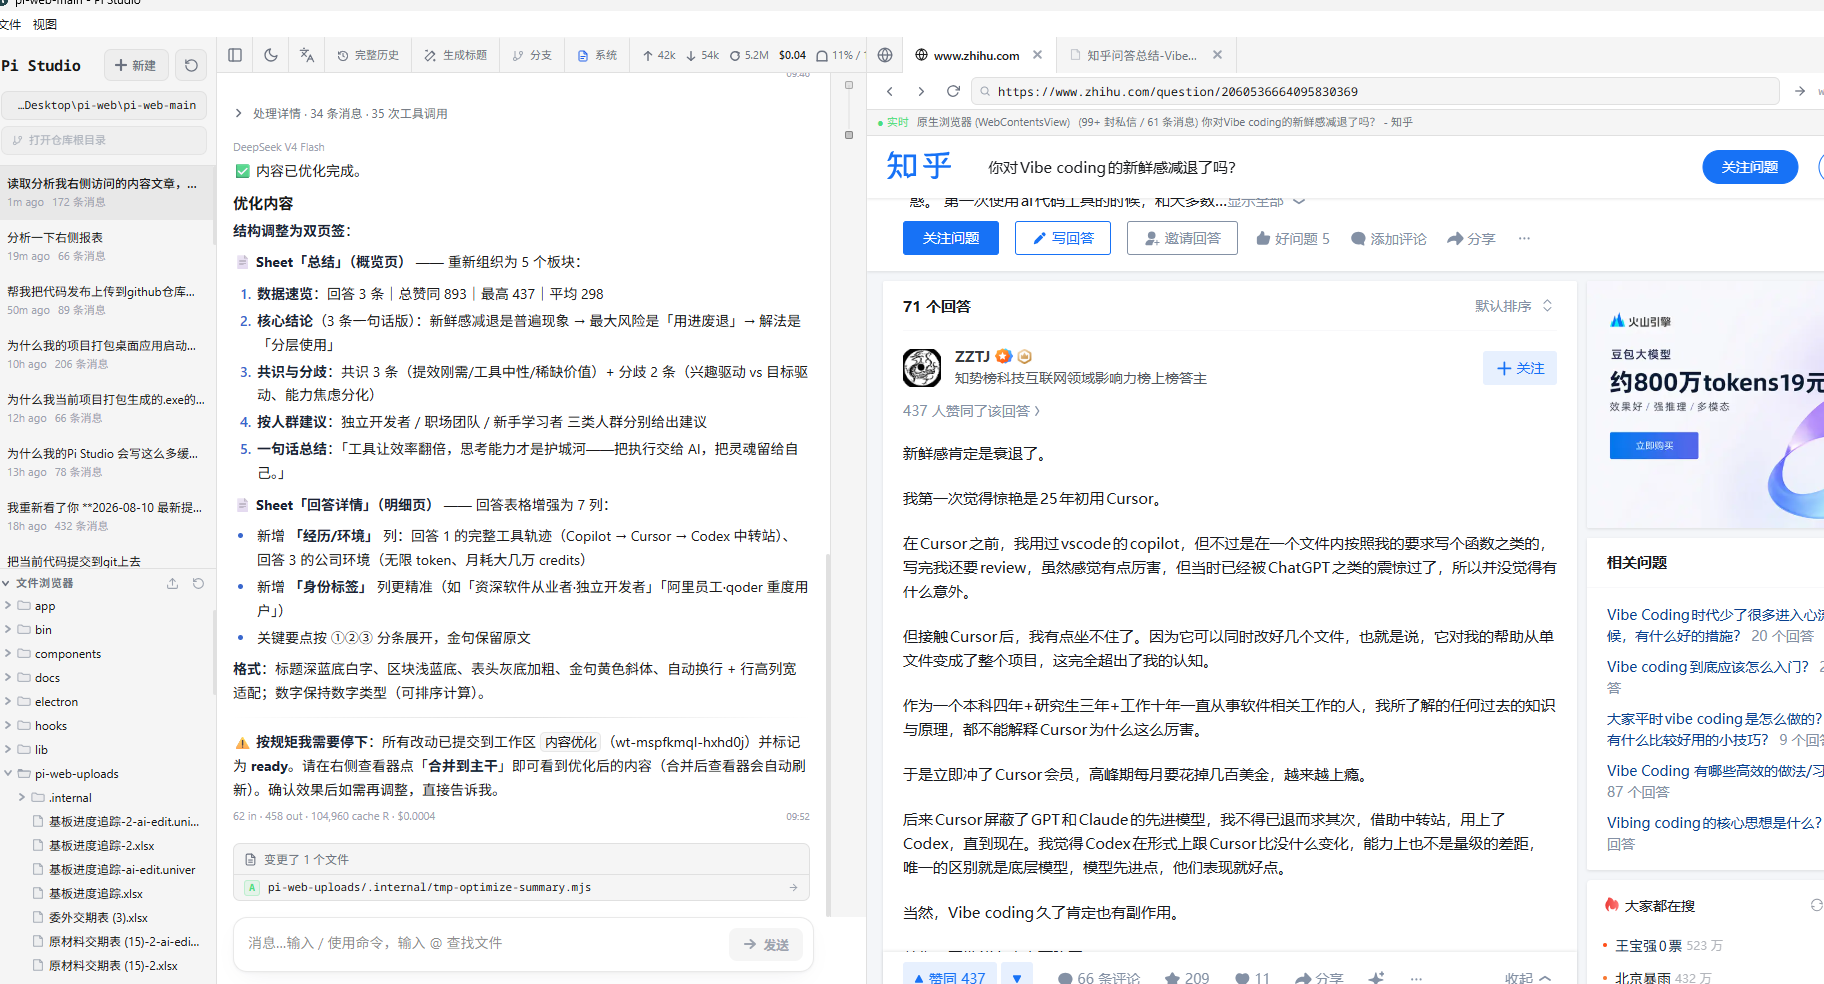
Task: Click 邀请回答 invite answer button
Action: point(1182,238)
